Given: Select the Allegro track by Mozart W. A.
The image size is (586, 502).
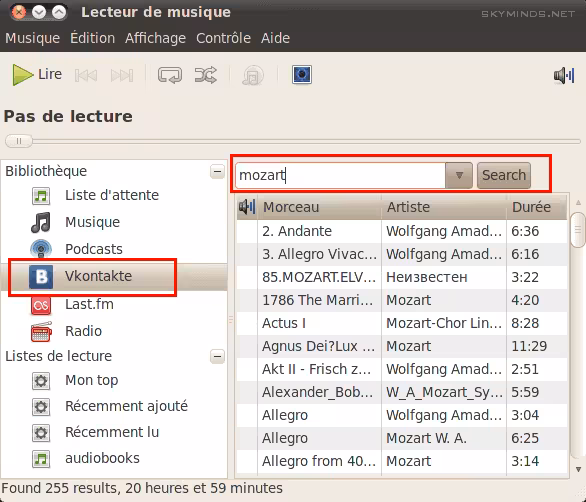Looking at the screenshot, I should click(x=402, y=438).
